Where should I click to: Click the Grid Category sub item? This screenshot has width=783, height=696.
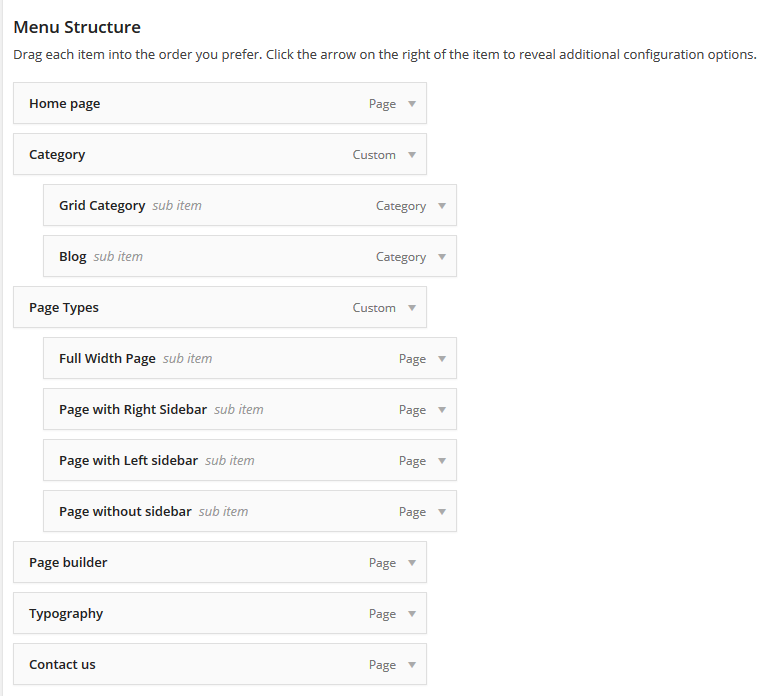coord(250,205)
